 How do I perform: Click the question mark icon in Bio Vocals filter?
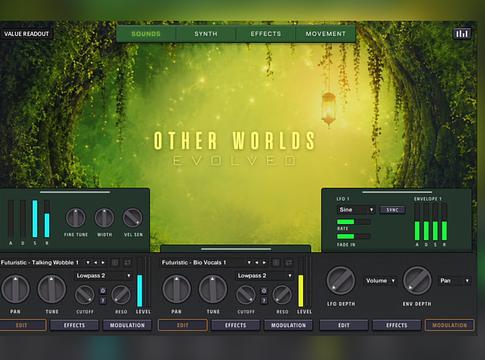point(264,300)
